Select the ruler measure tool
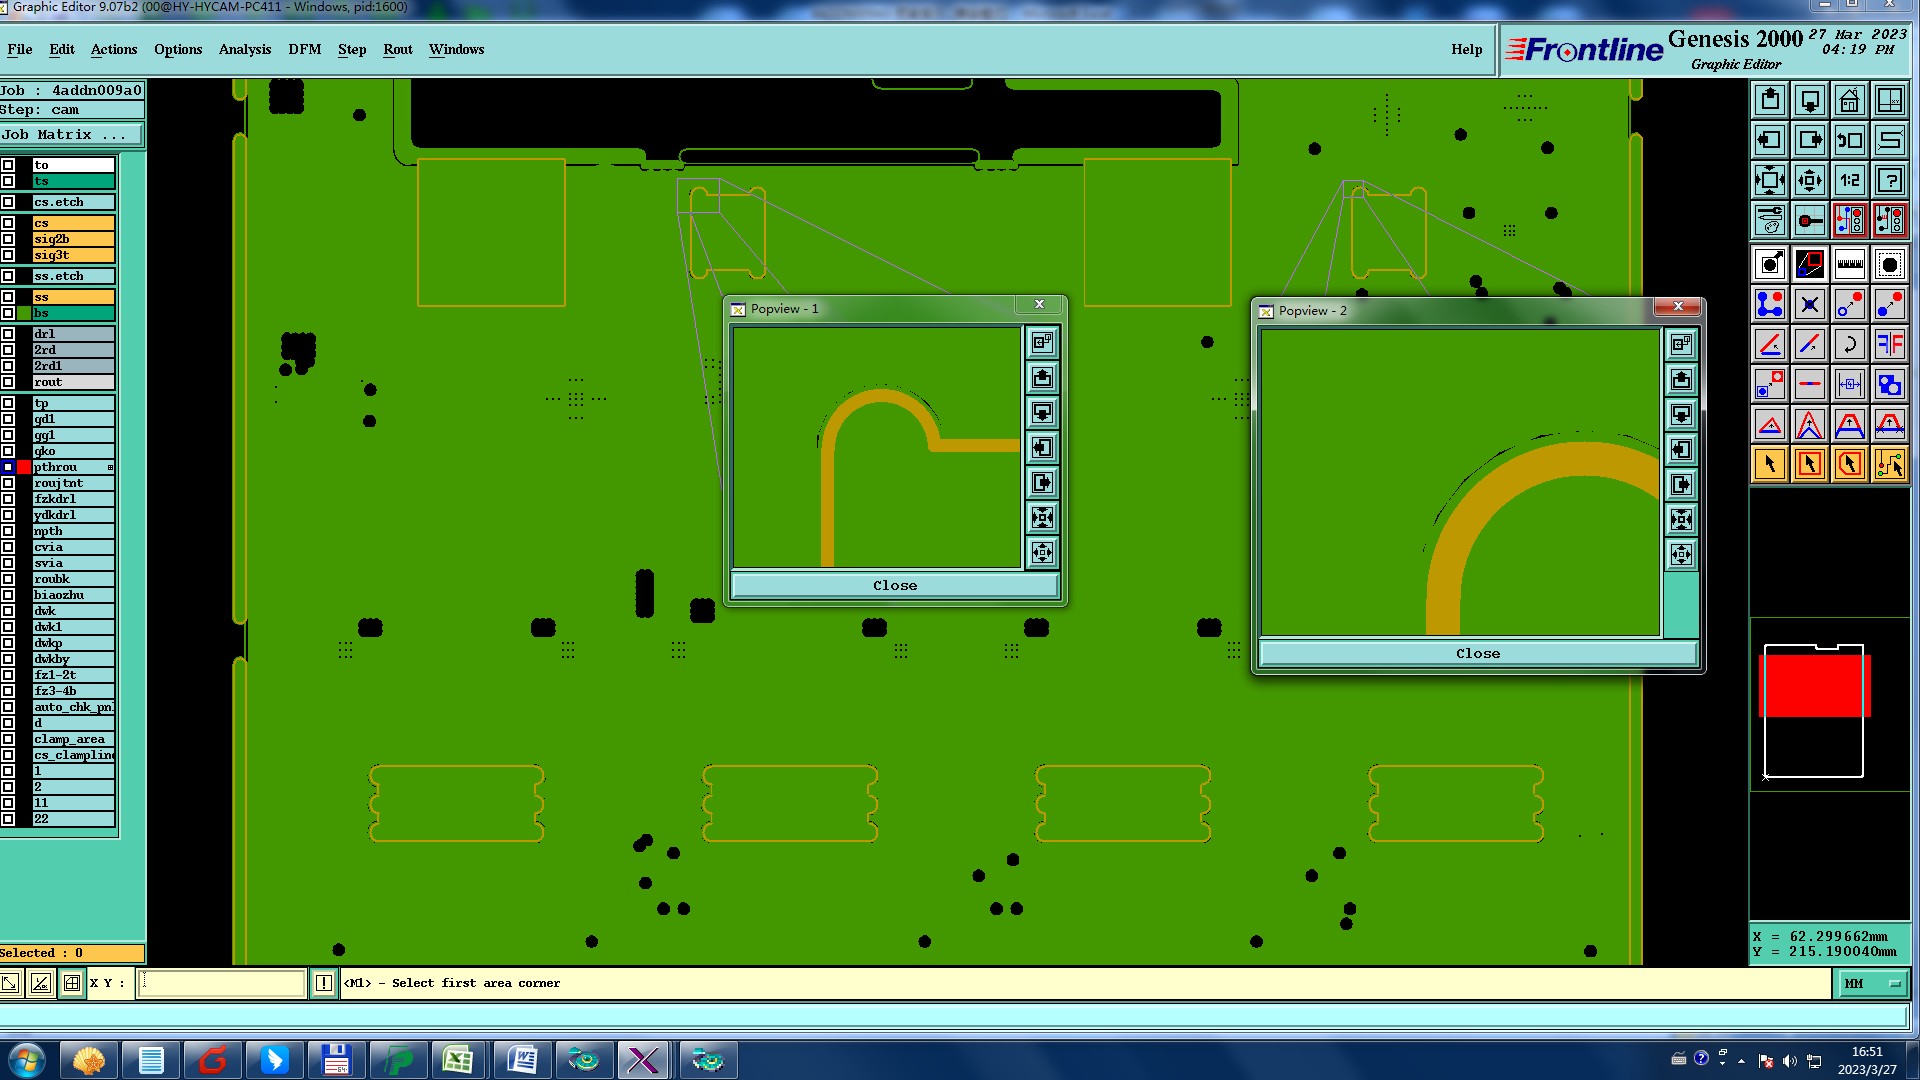 (x=1849, y=265)
